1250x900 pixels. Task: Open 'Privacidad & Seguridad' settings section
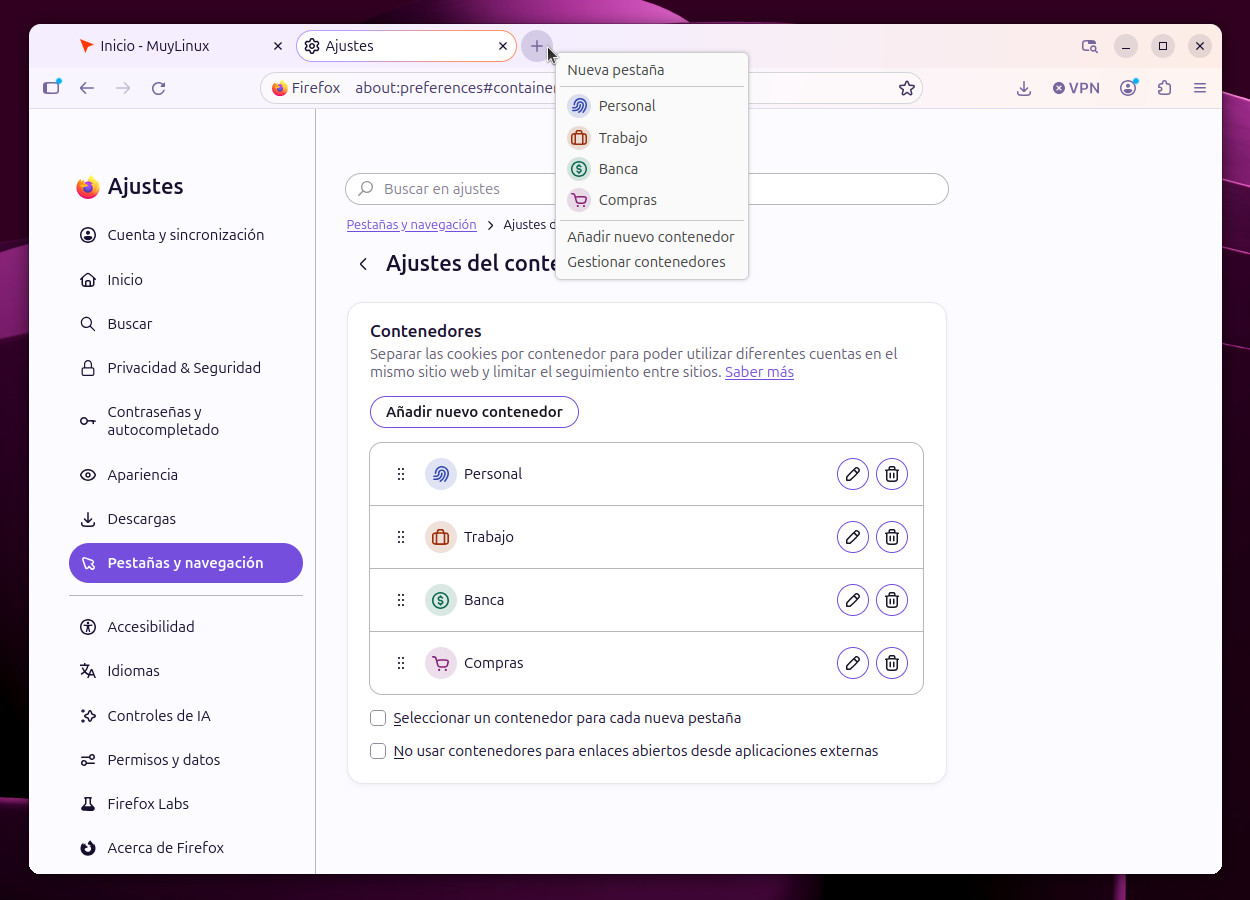click(186, 368)
